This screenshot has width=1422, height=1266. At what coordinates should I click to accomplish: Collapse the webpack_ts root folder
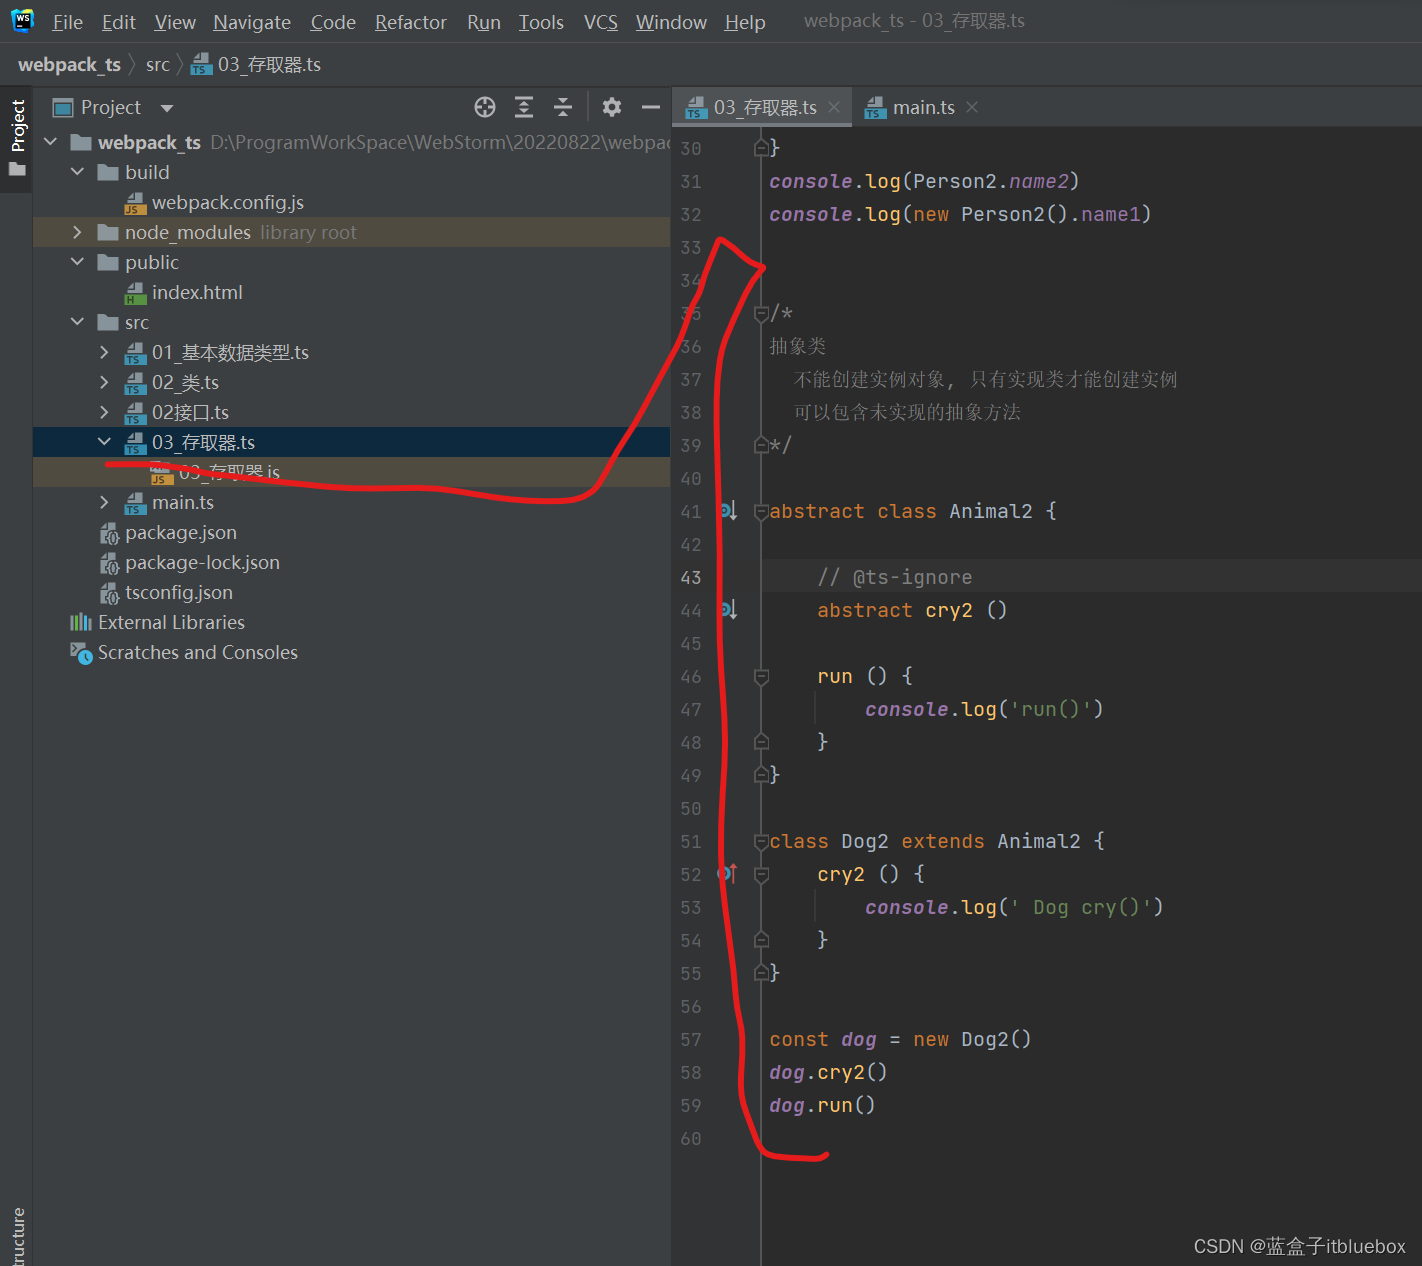[x=51, y=142]
